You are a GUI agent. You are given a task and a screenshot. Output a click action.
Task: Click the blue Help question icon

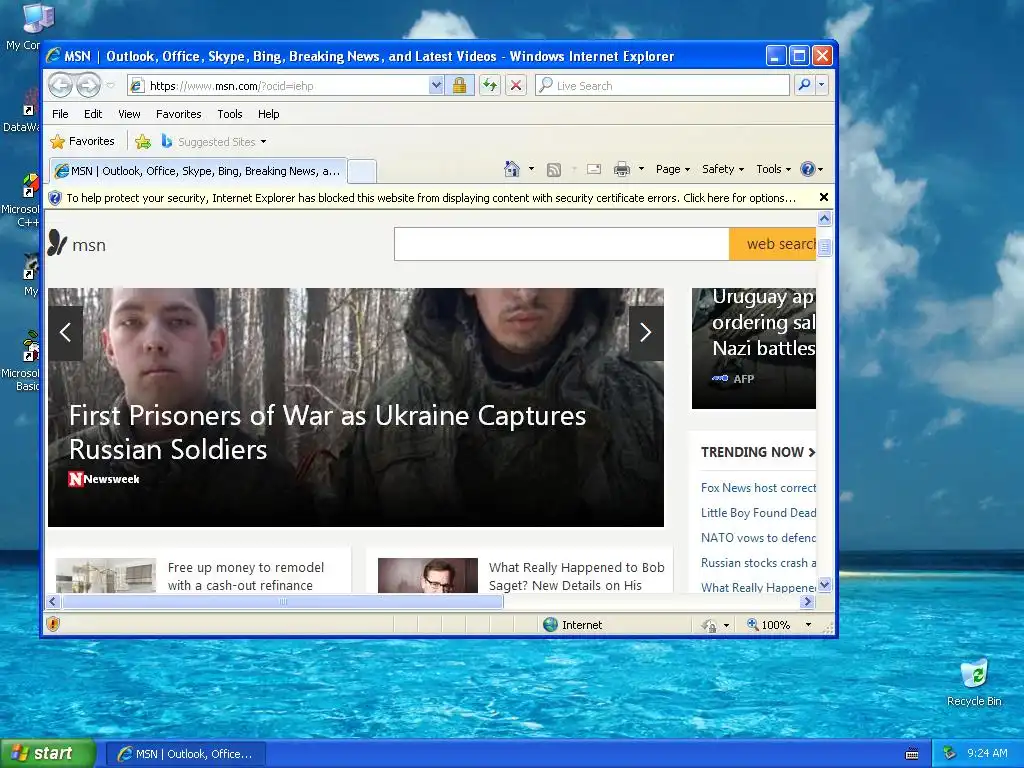tap(808, 169)
